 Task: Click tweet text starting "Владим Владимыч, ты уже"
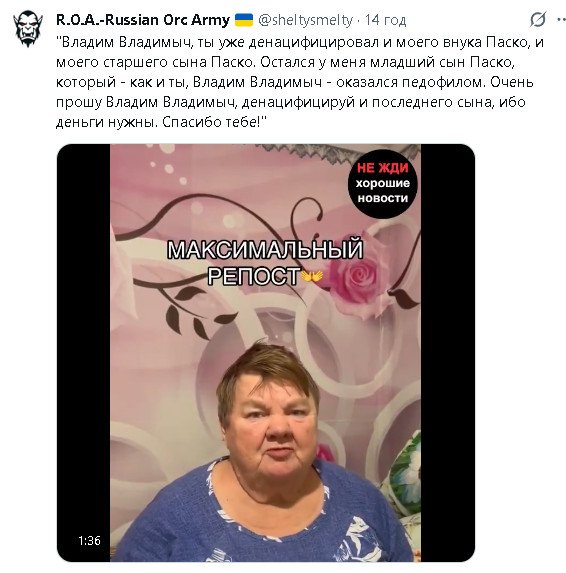pyautogui.click(x=300, y=42)
